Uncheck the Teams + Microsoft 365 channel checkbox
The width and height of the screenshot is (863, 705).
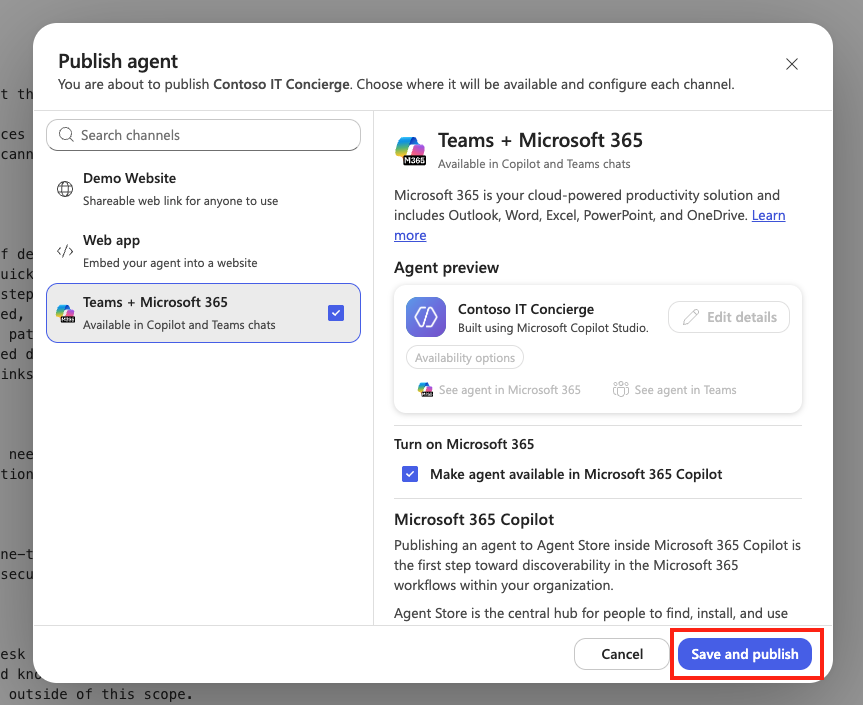tap(336, 313)
